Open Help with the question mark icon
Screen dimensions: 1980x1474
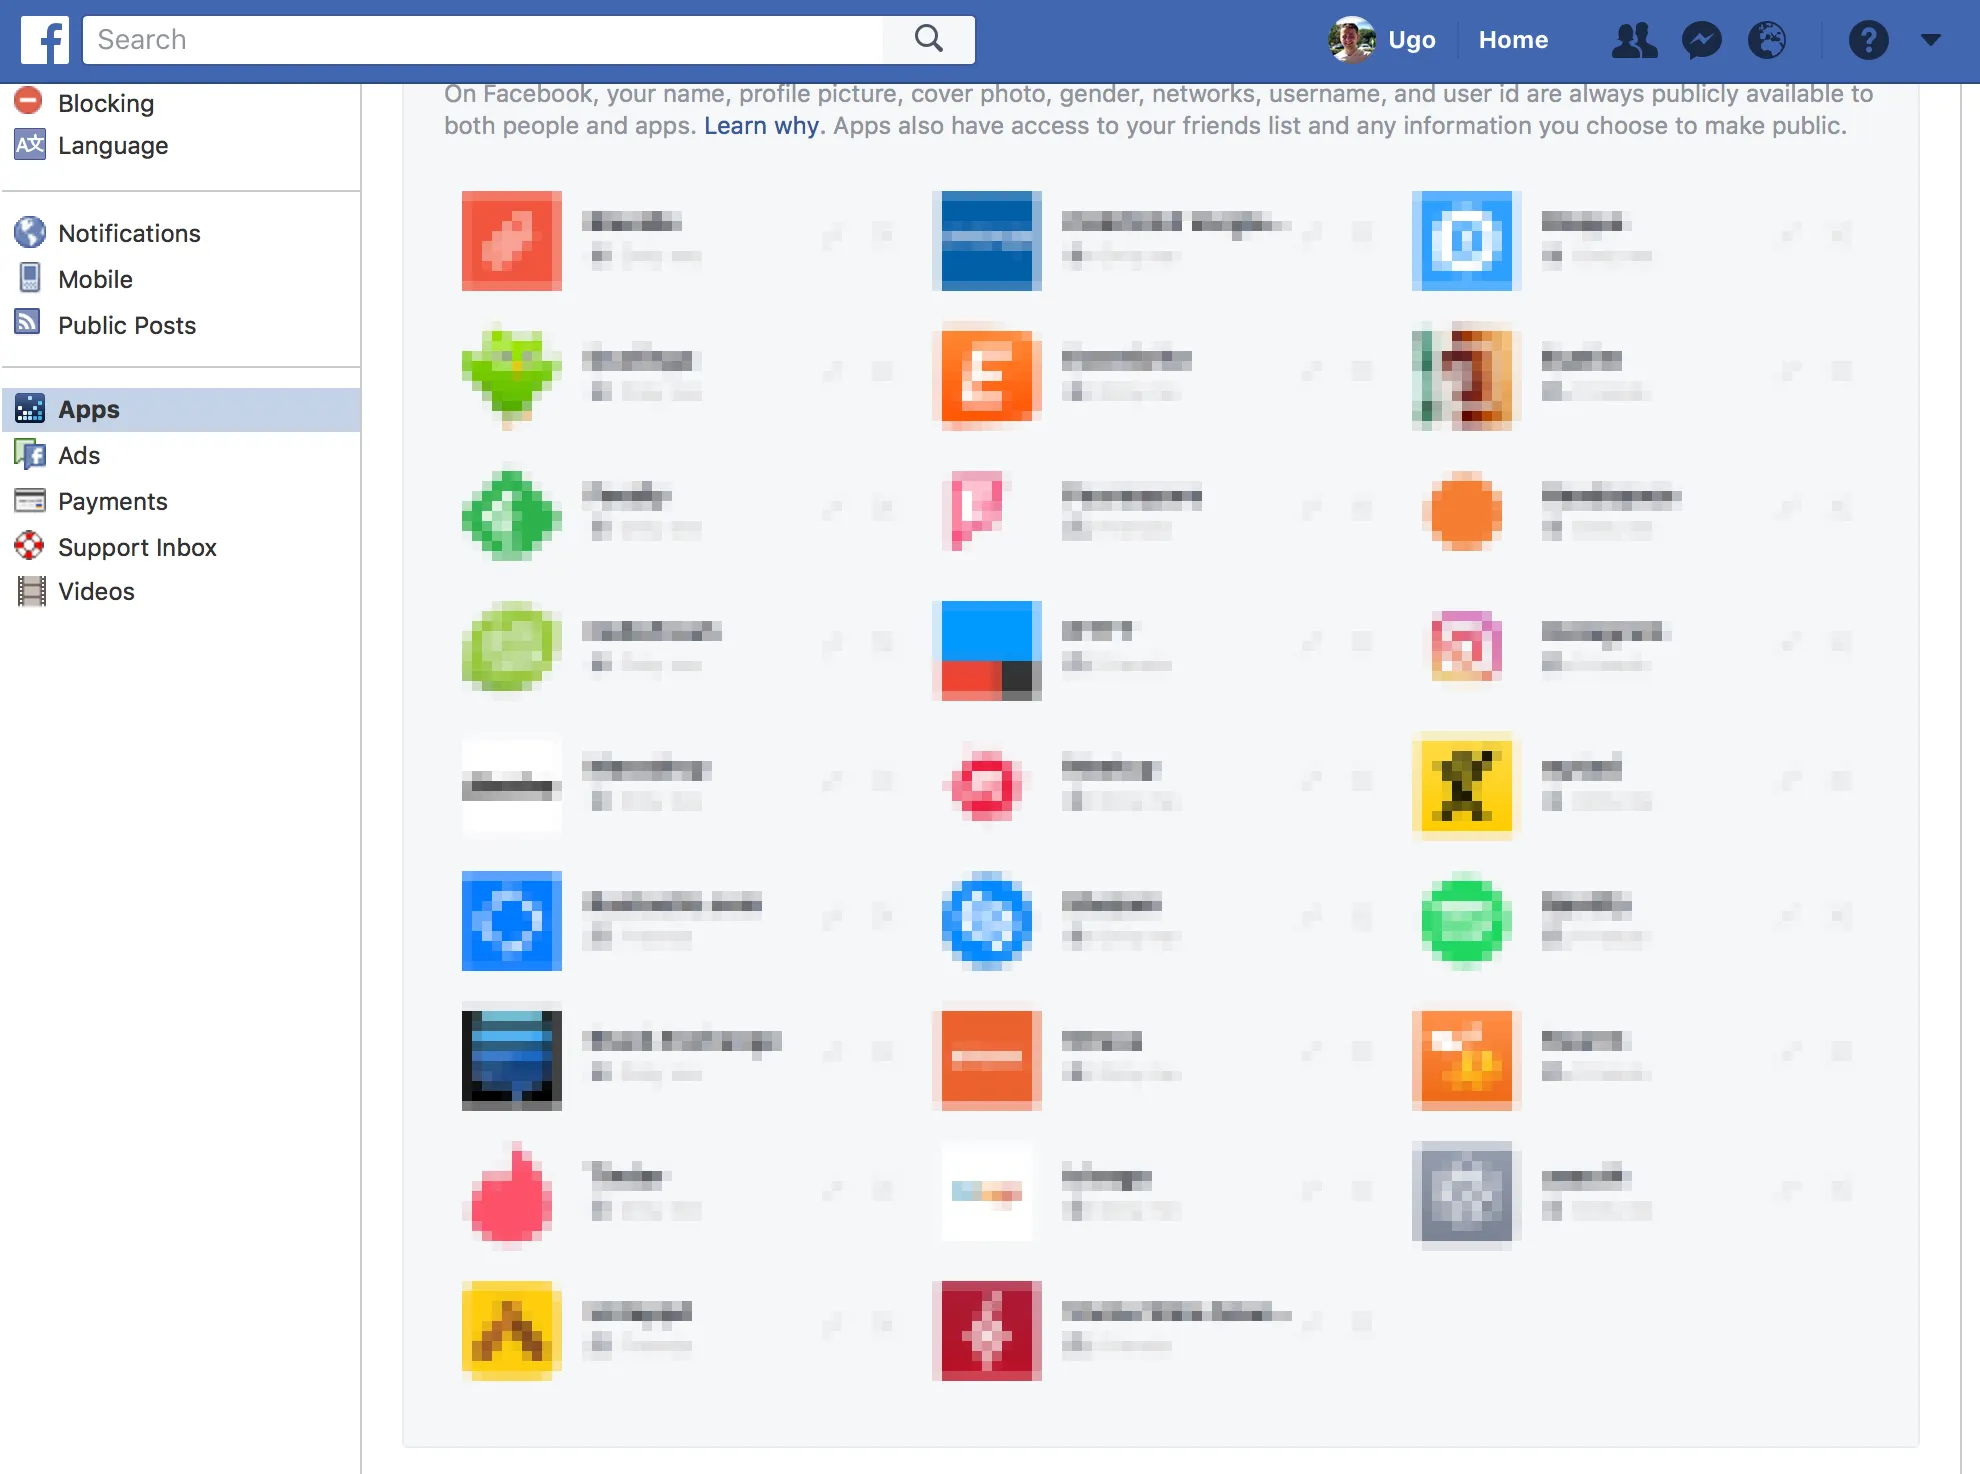point(1868,40)
